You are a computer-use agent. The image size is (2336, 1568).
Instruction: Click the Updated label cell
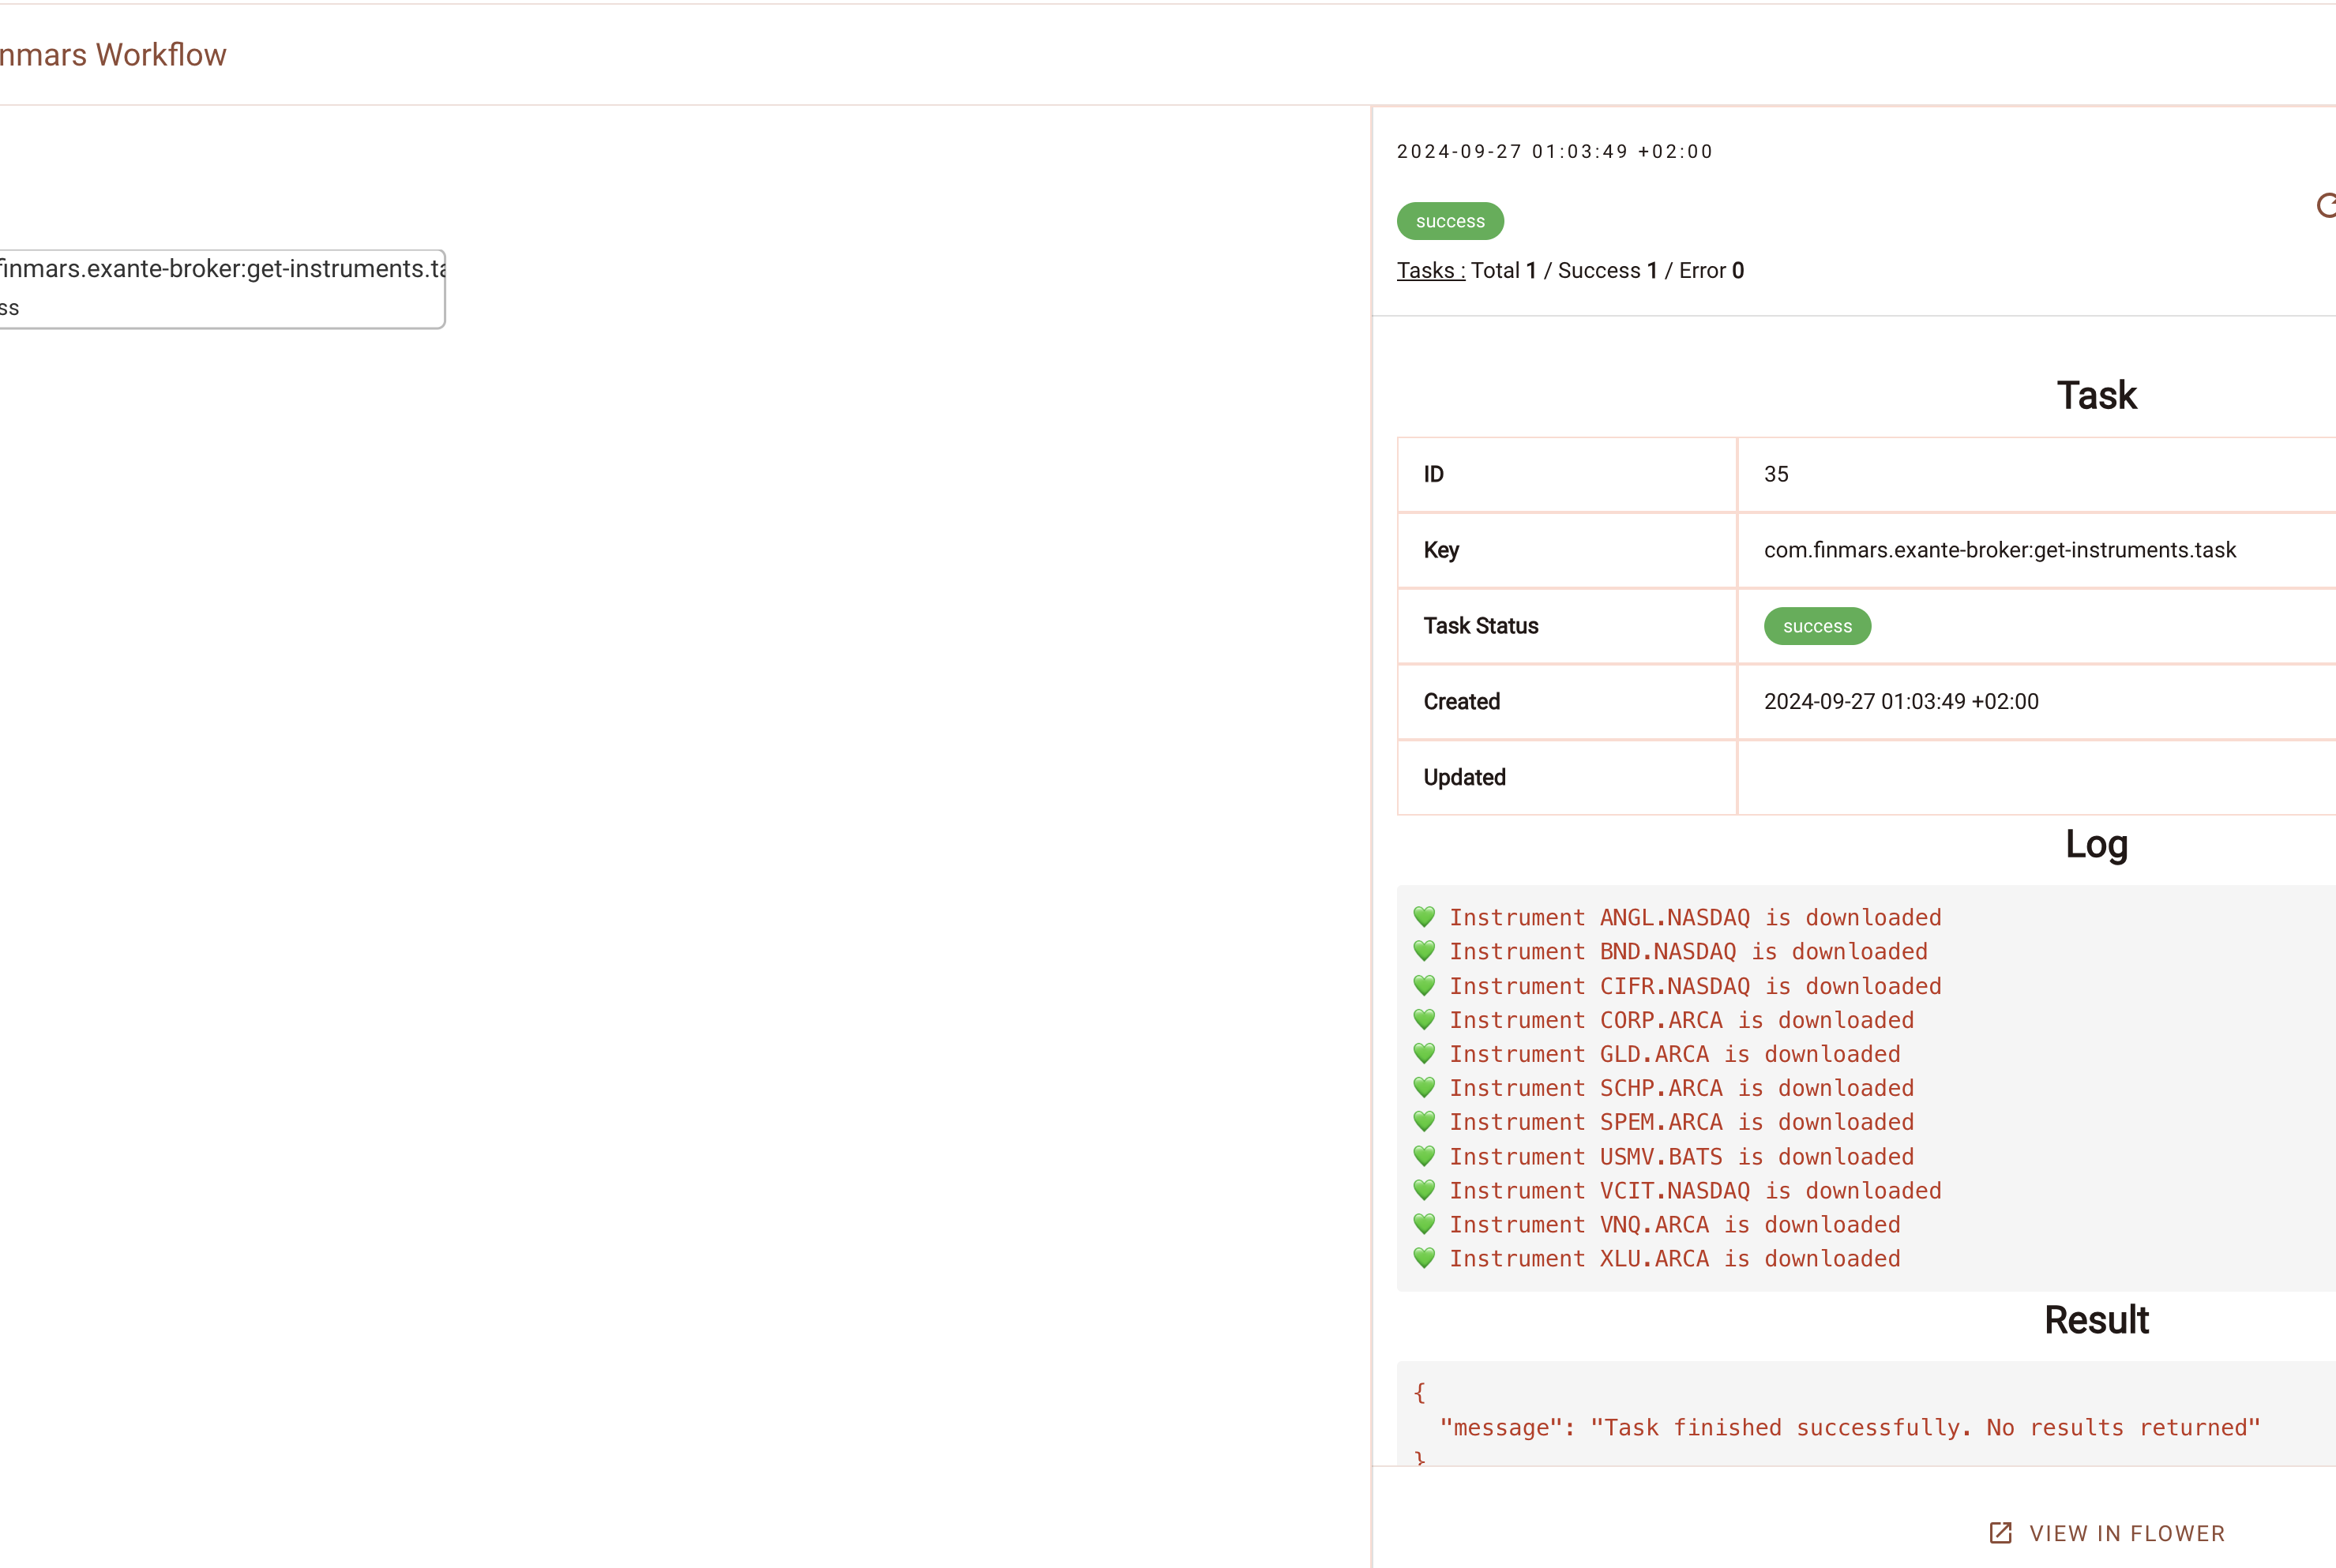(1566, 777)
